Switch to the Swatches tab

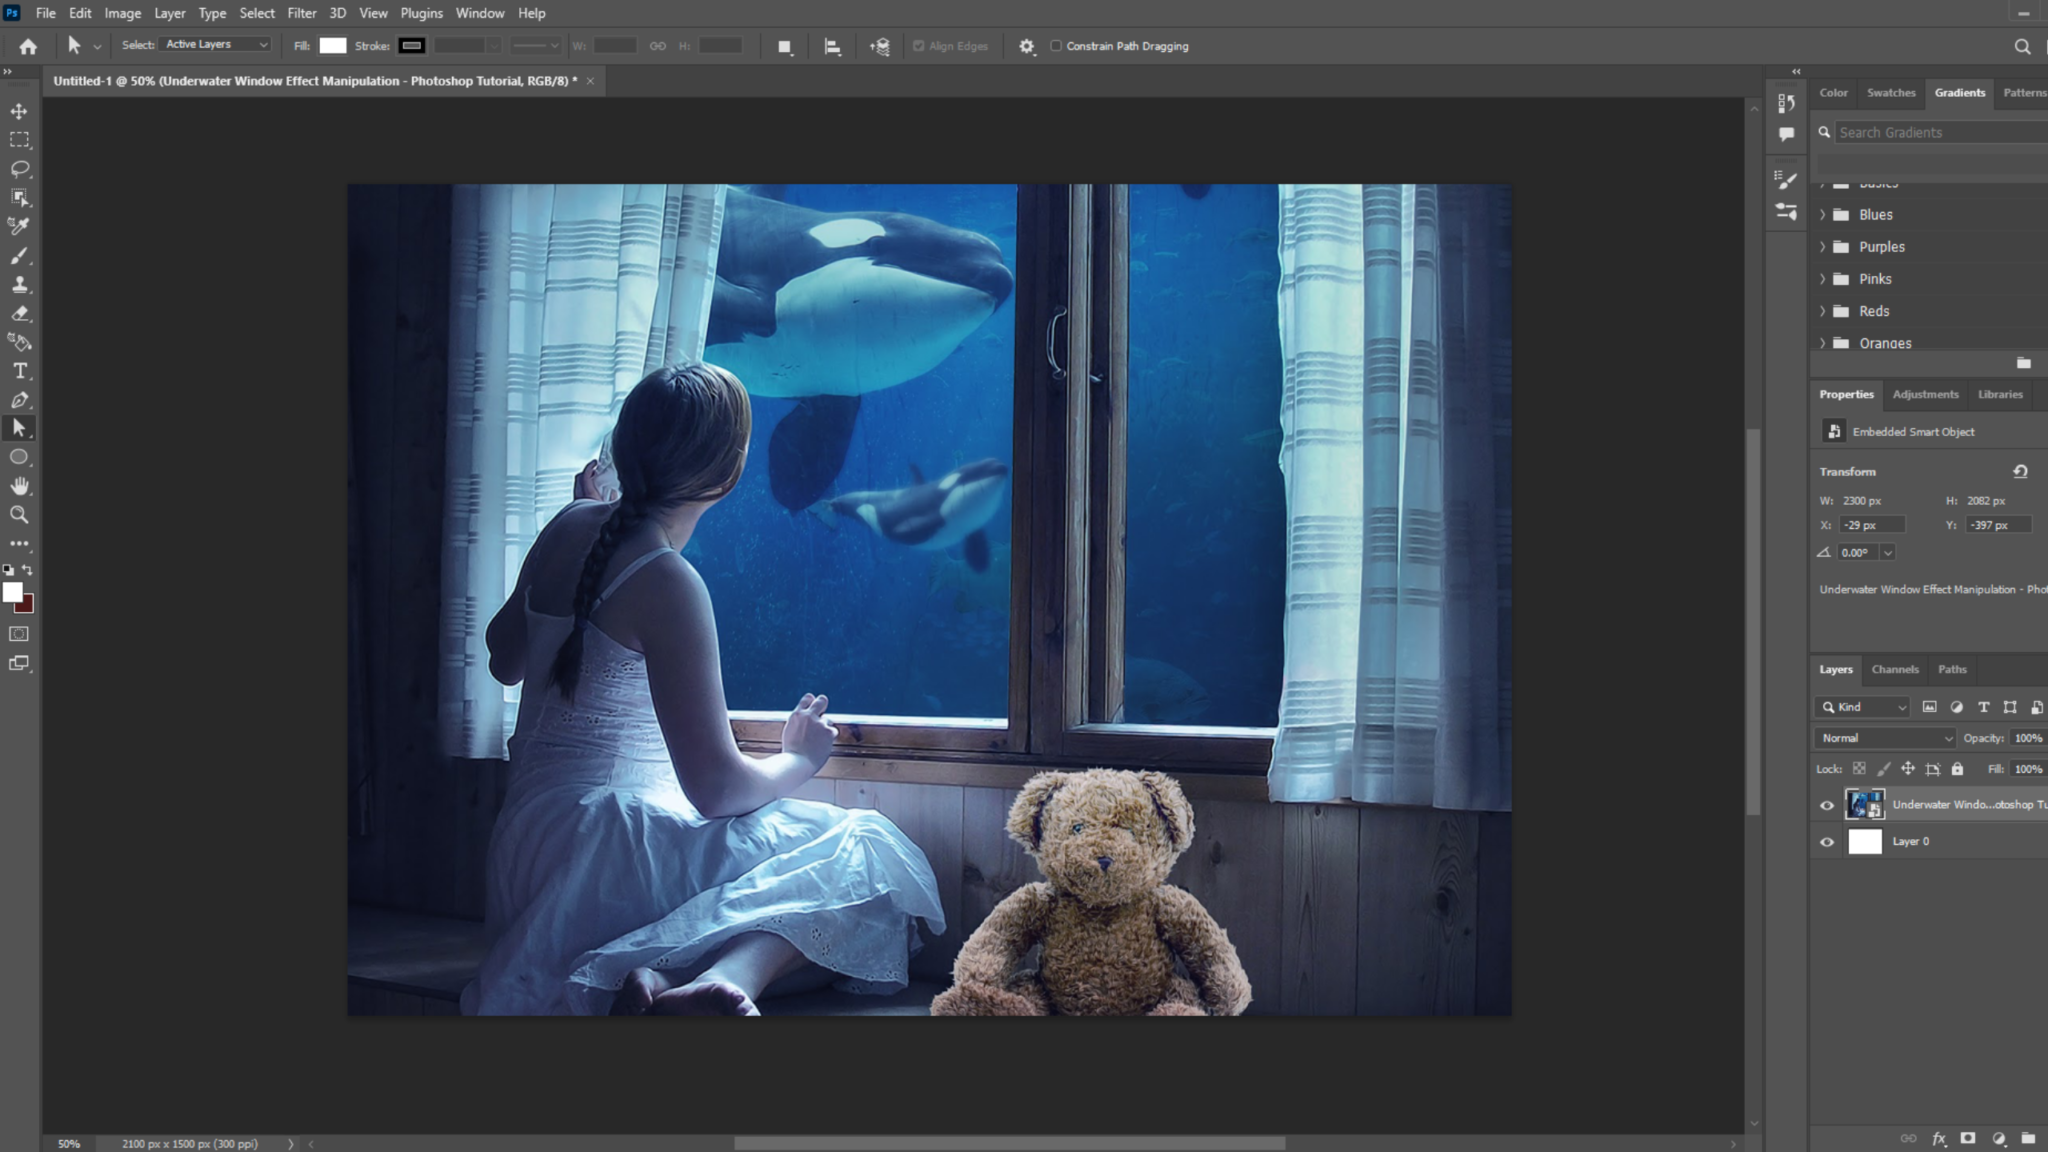point(1891,92)
